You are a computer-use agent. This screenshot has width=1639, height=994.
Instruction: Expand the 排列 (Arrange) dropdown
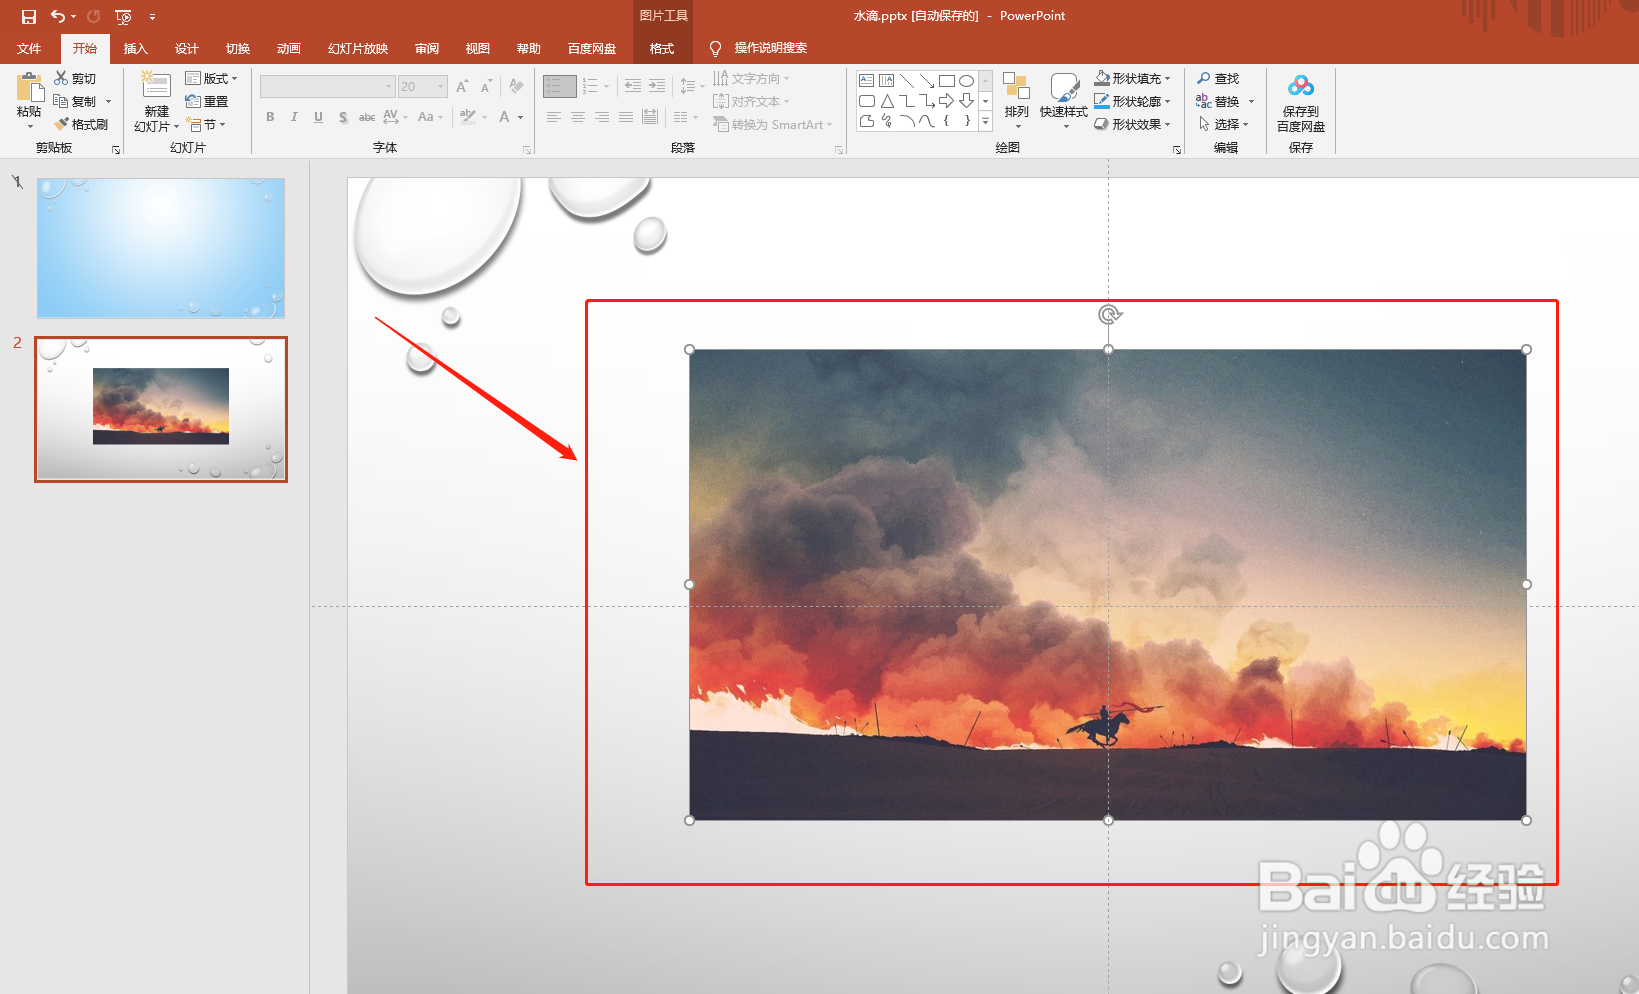pos(1017,102)
